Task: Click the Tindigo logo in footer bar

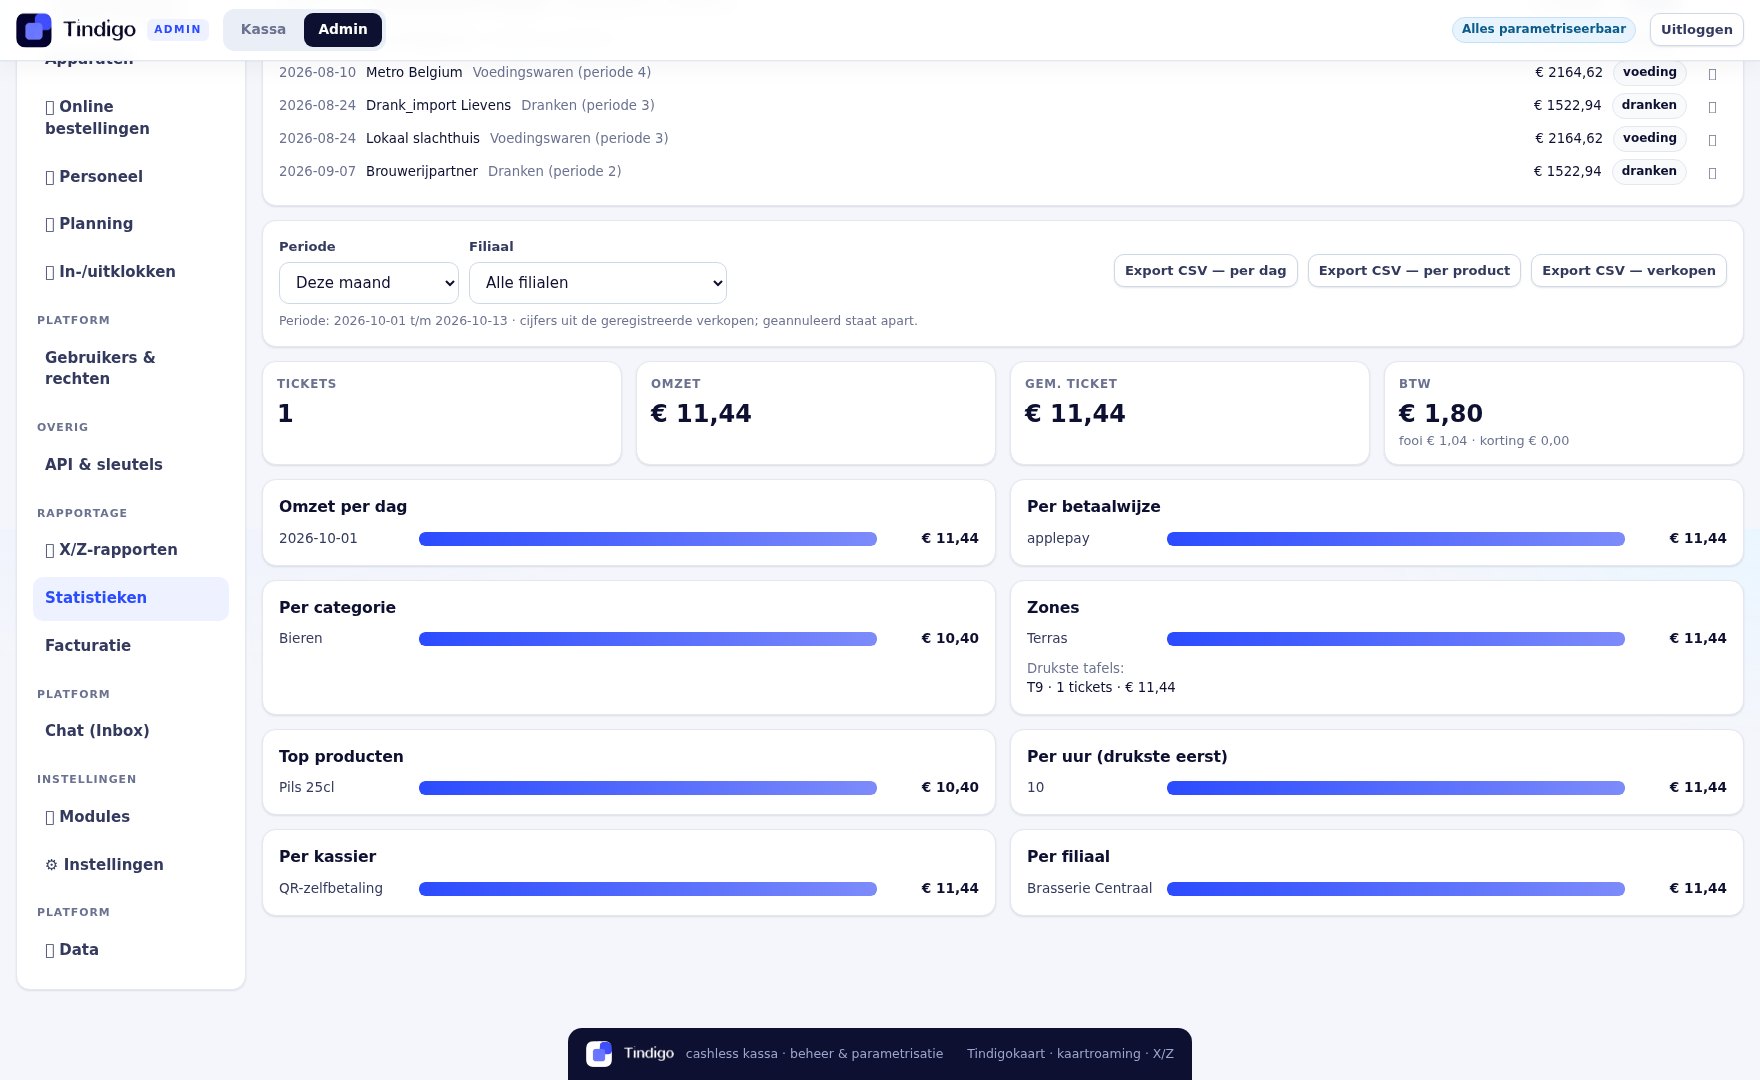Action: click(599, 1054)
